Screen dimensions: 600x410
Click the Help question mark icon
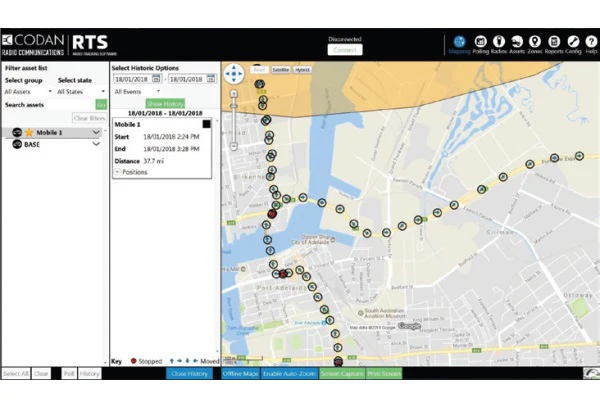(590, 42)
